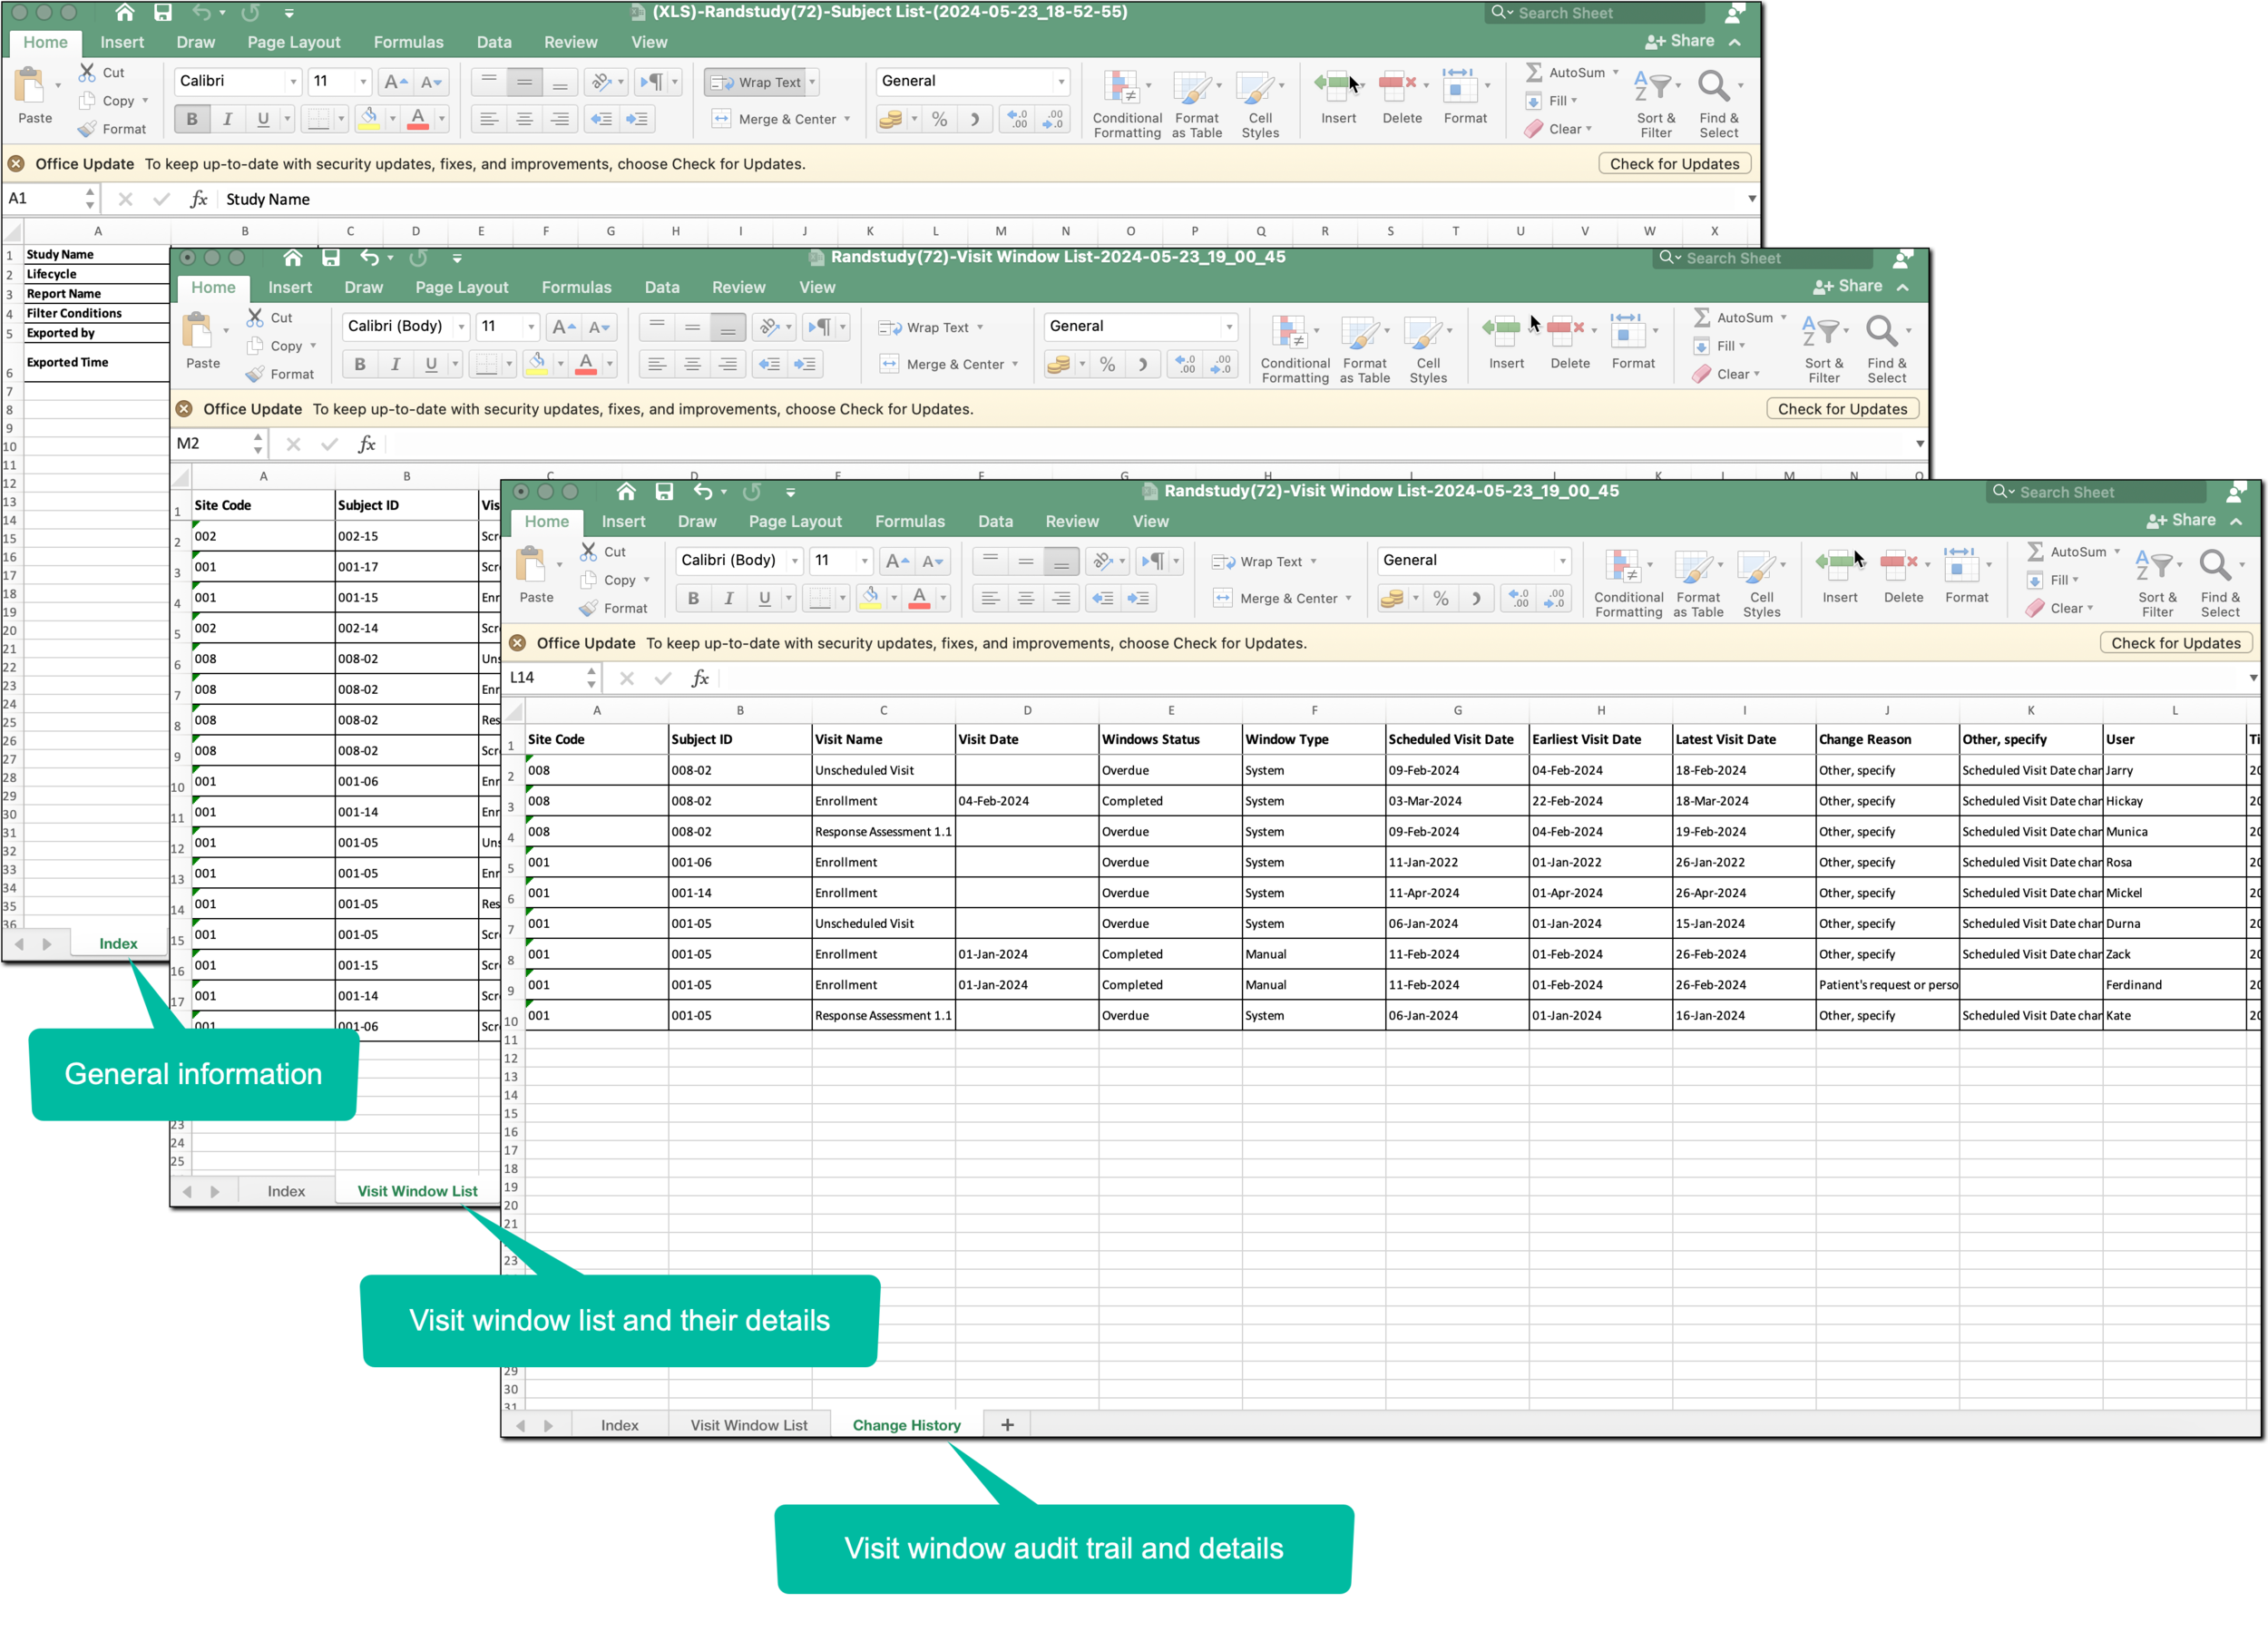This screenshot has height=1651, width=2268.
Task: Click the fx insert function icon in front window
Action: coord(700,678)
